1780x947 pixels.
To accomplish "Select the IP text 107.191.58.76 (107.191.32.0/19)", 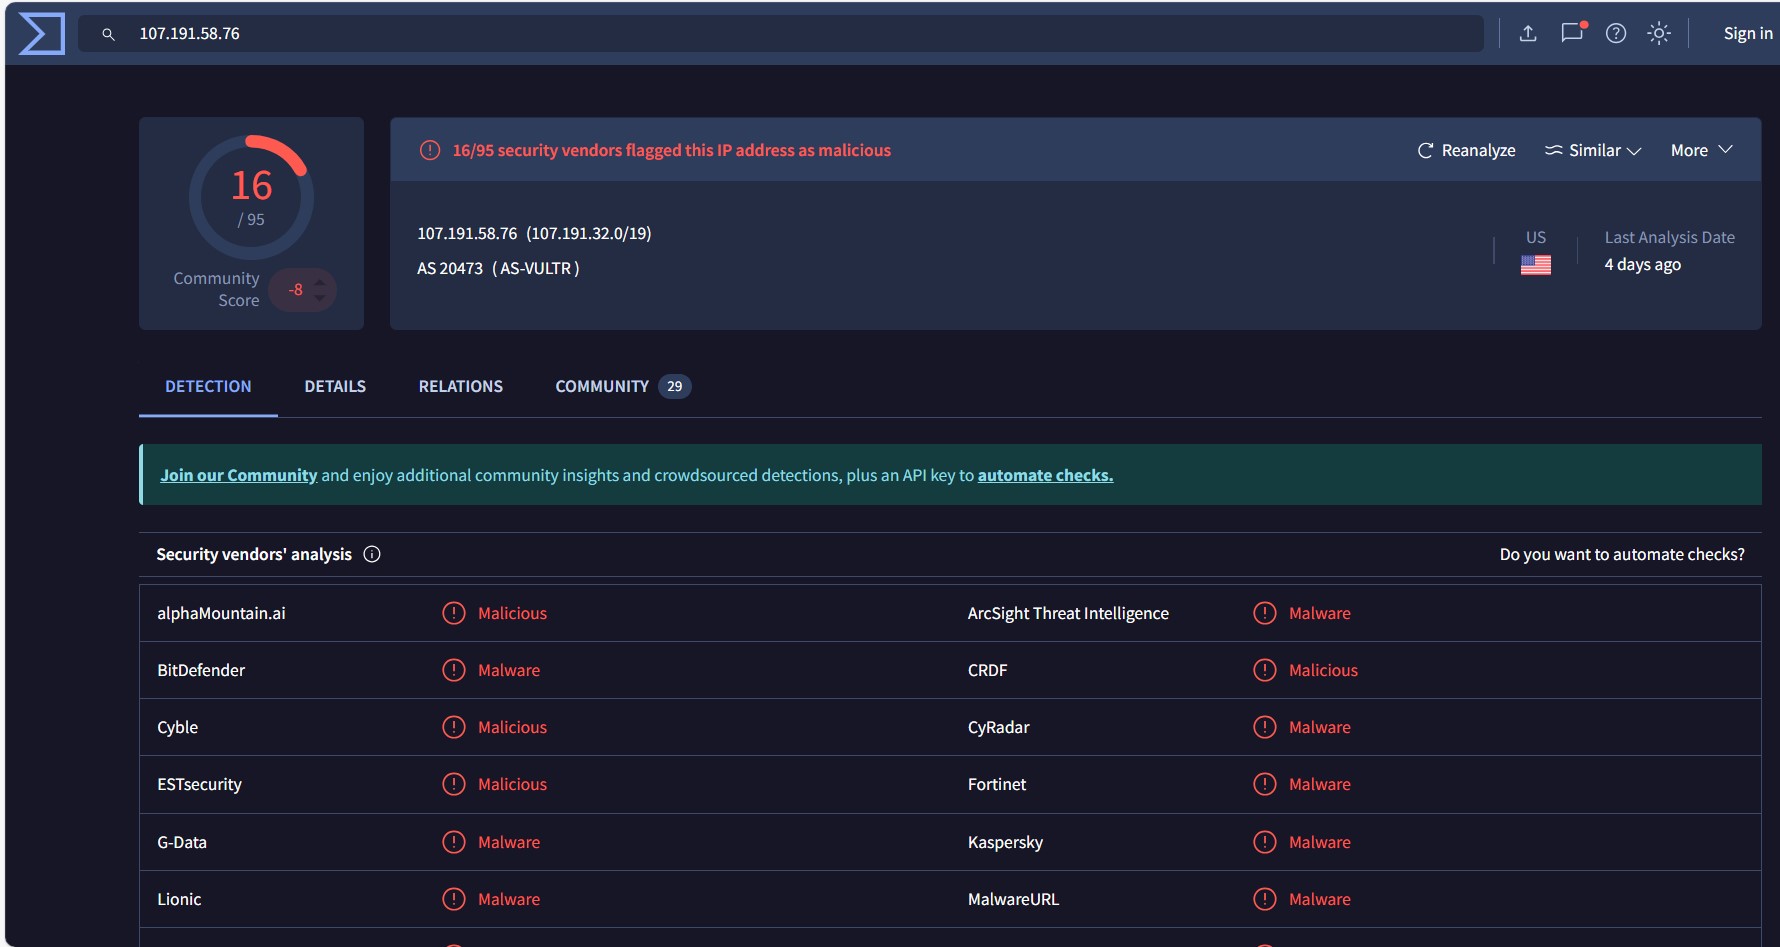I will coord(534,233).
